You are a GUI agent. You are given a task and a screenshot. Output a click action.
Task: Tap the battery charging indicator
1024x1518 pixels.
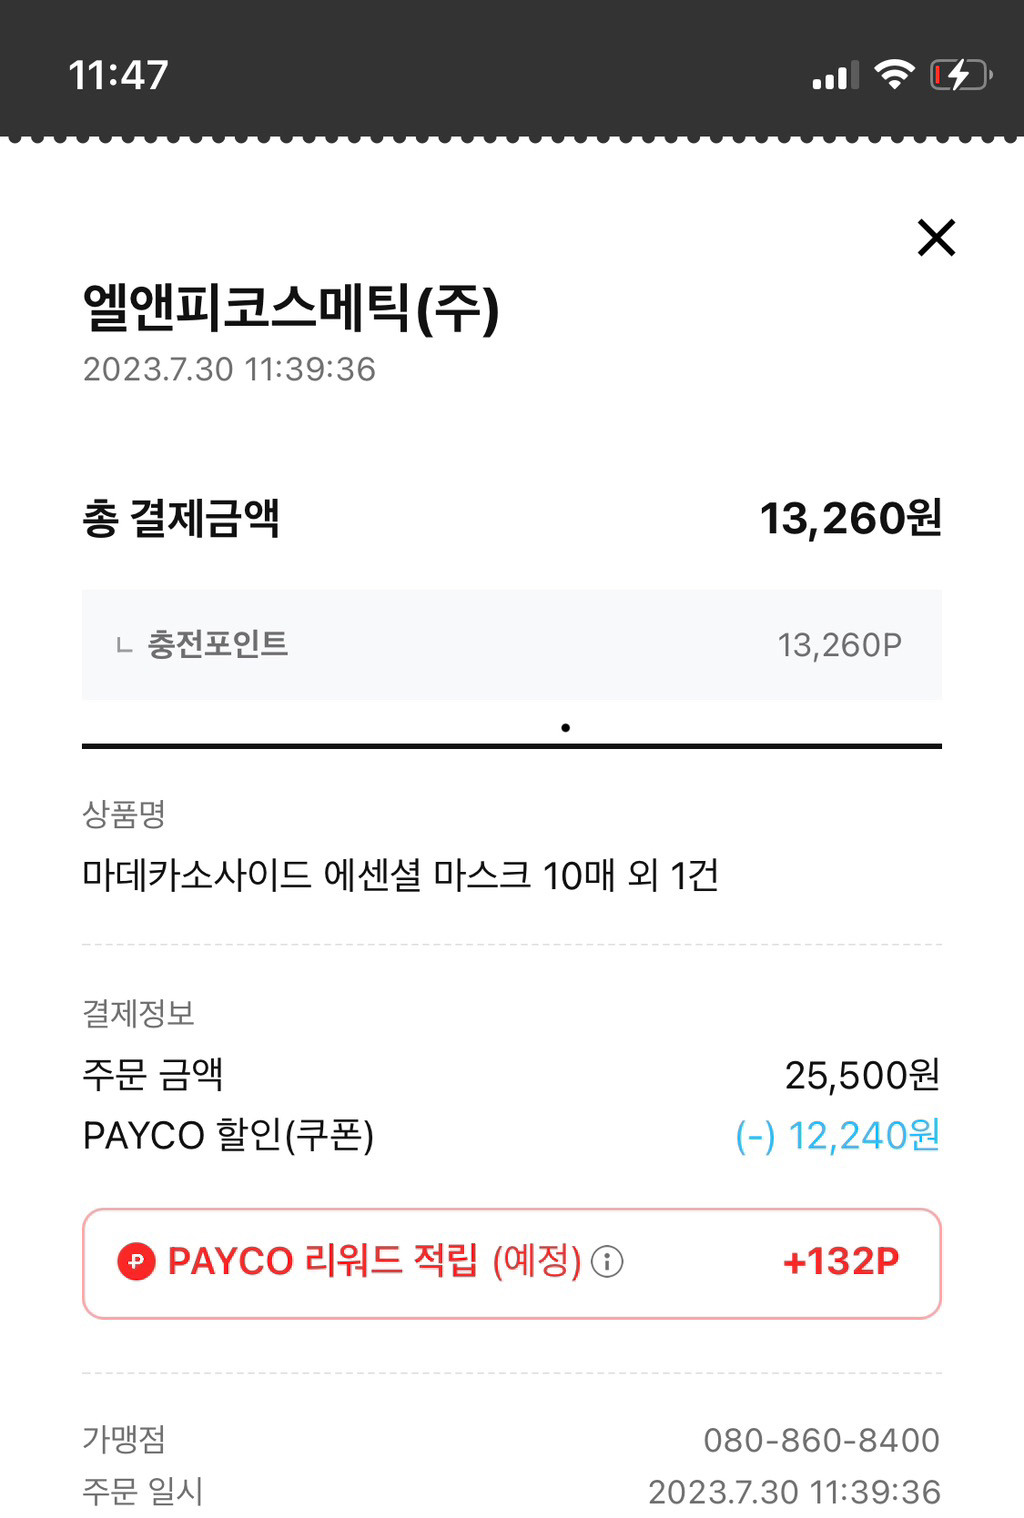(960, 75)
